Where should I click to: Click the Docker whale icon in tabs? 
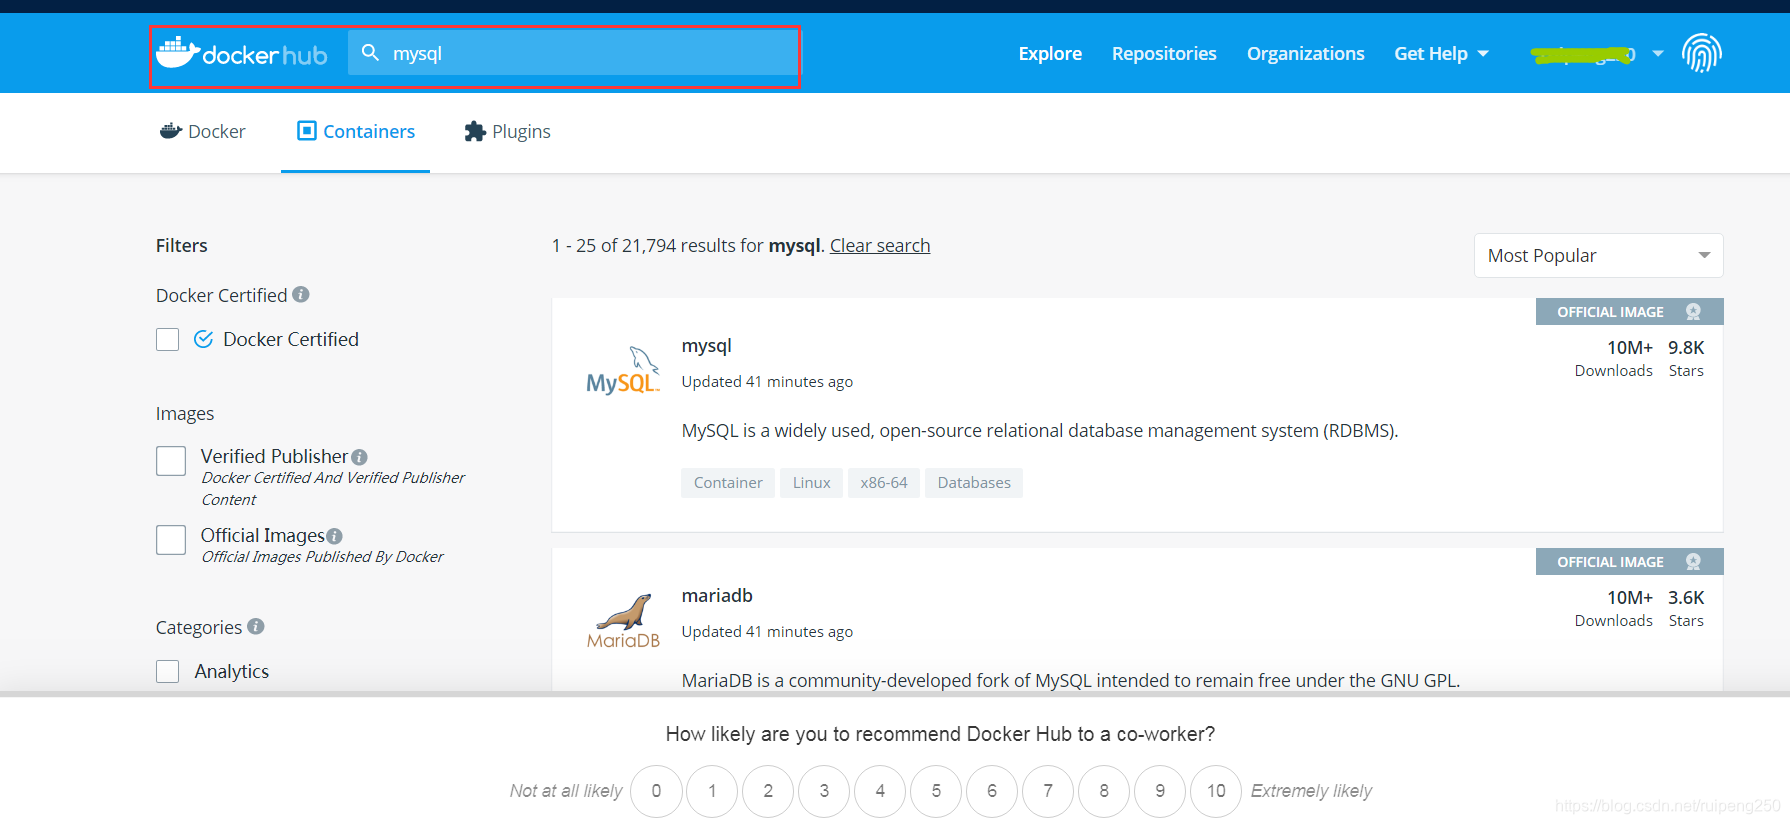171,131
